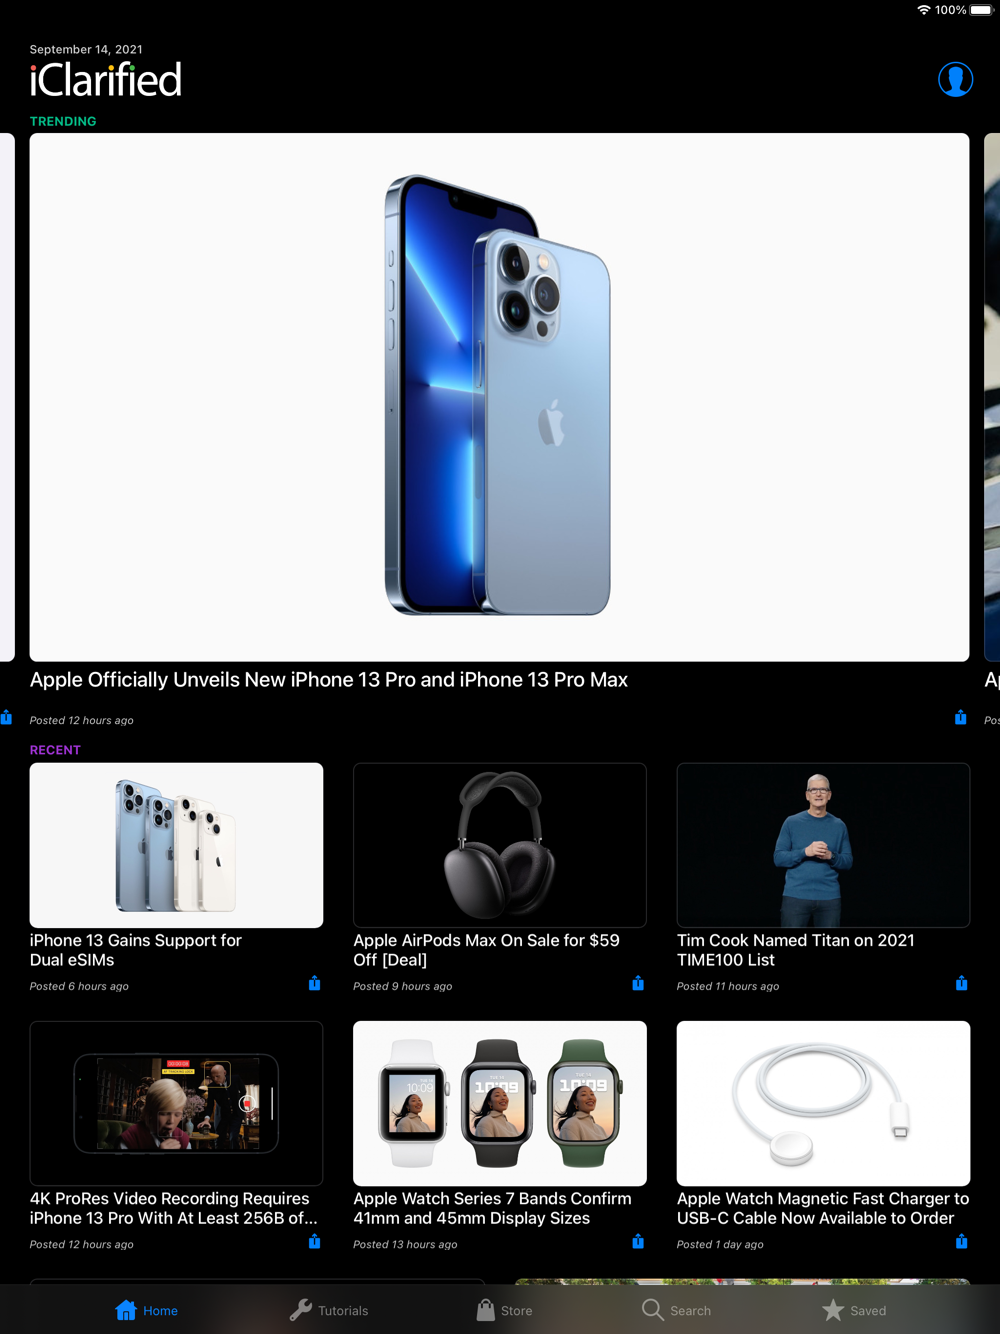Share the 4K ProRes Video article

click(x=314, y=1241)
